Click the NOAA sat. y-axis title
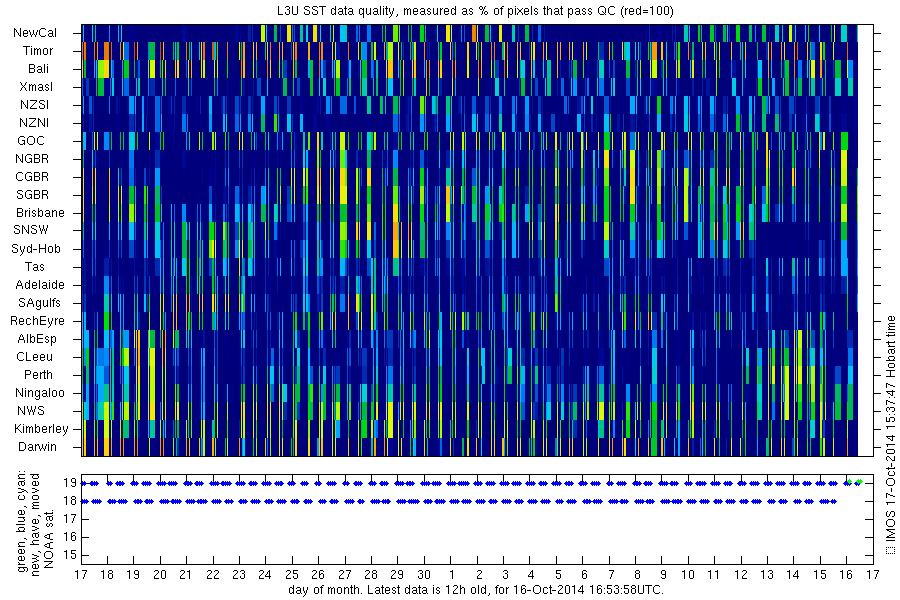Viewport: 900px width, 600px height. [48, 538]
